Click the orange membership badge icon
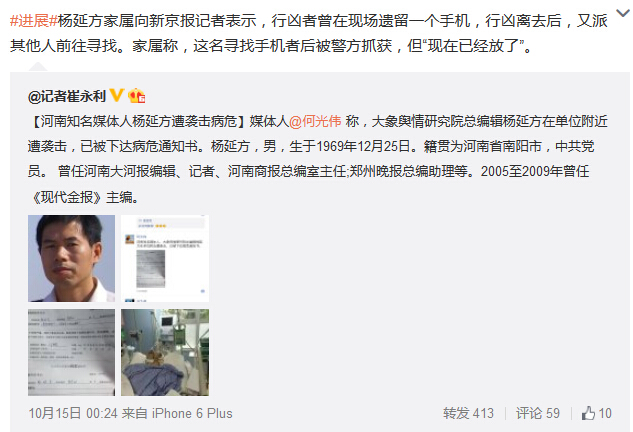This screenshot has width=633, height=432. (136, 96)
